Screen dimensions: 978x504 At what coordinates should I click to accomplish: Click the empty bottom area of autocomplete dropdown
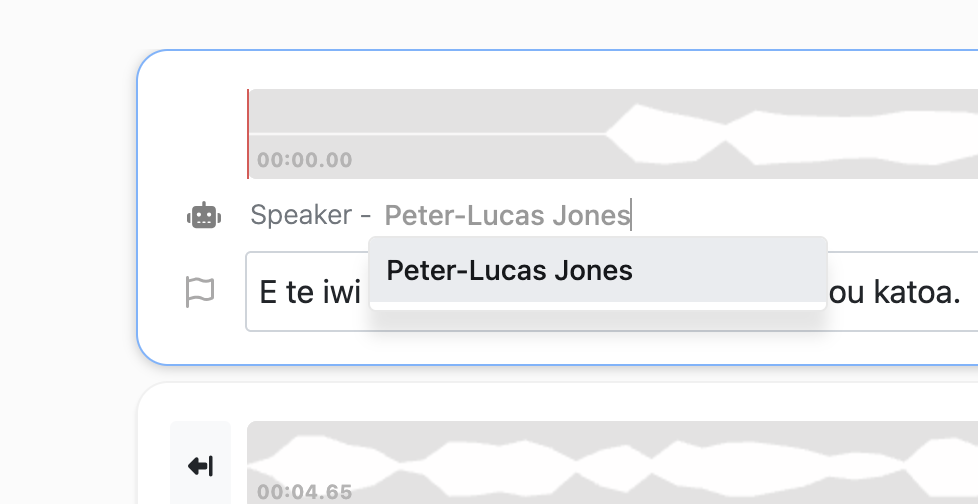click(x=598, y=306)
